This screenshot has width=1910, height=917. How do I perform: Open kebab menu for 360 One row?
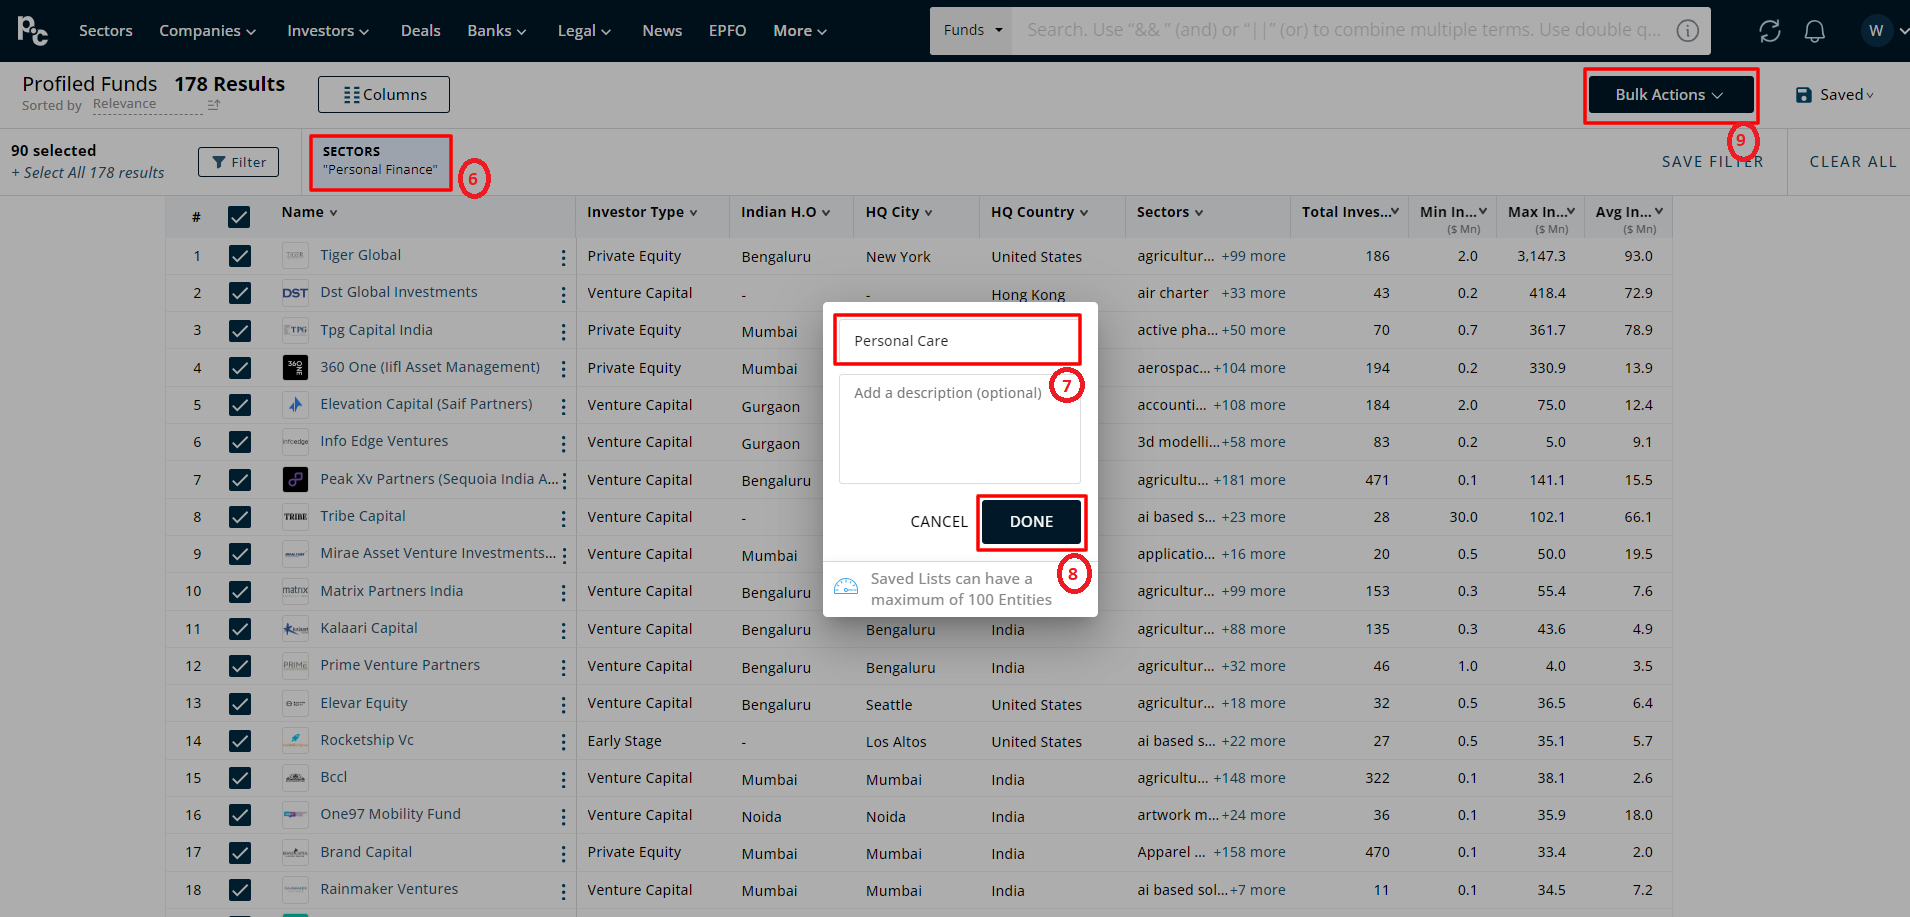click(563, 369)
